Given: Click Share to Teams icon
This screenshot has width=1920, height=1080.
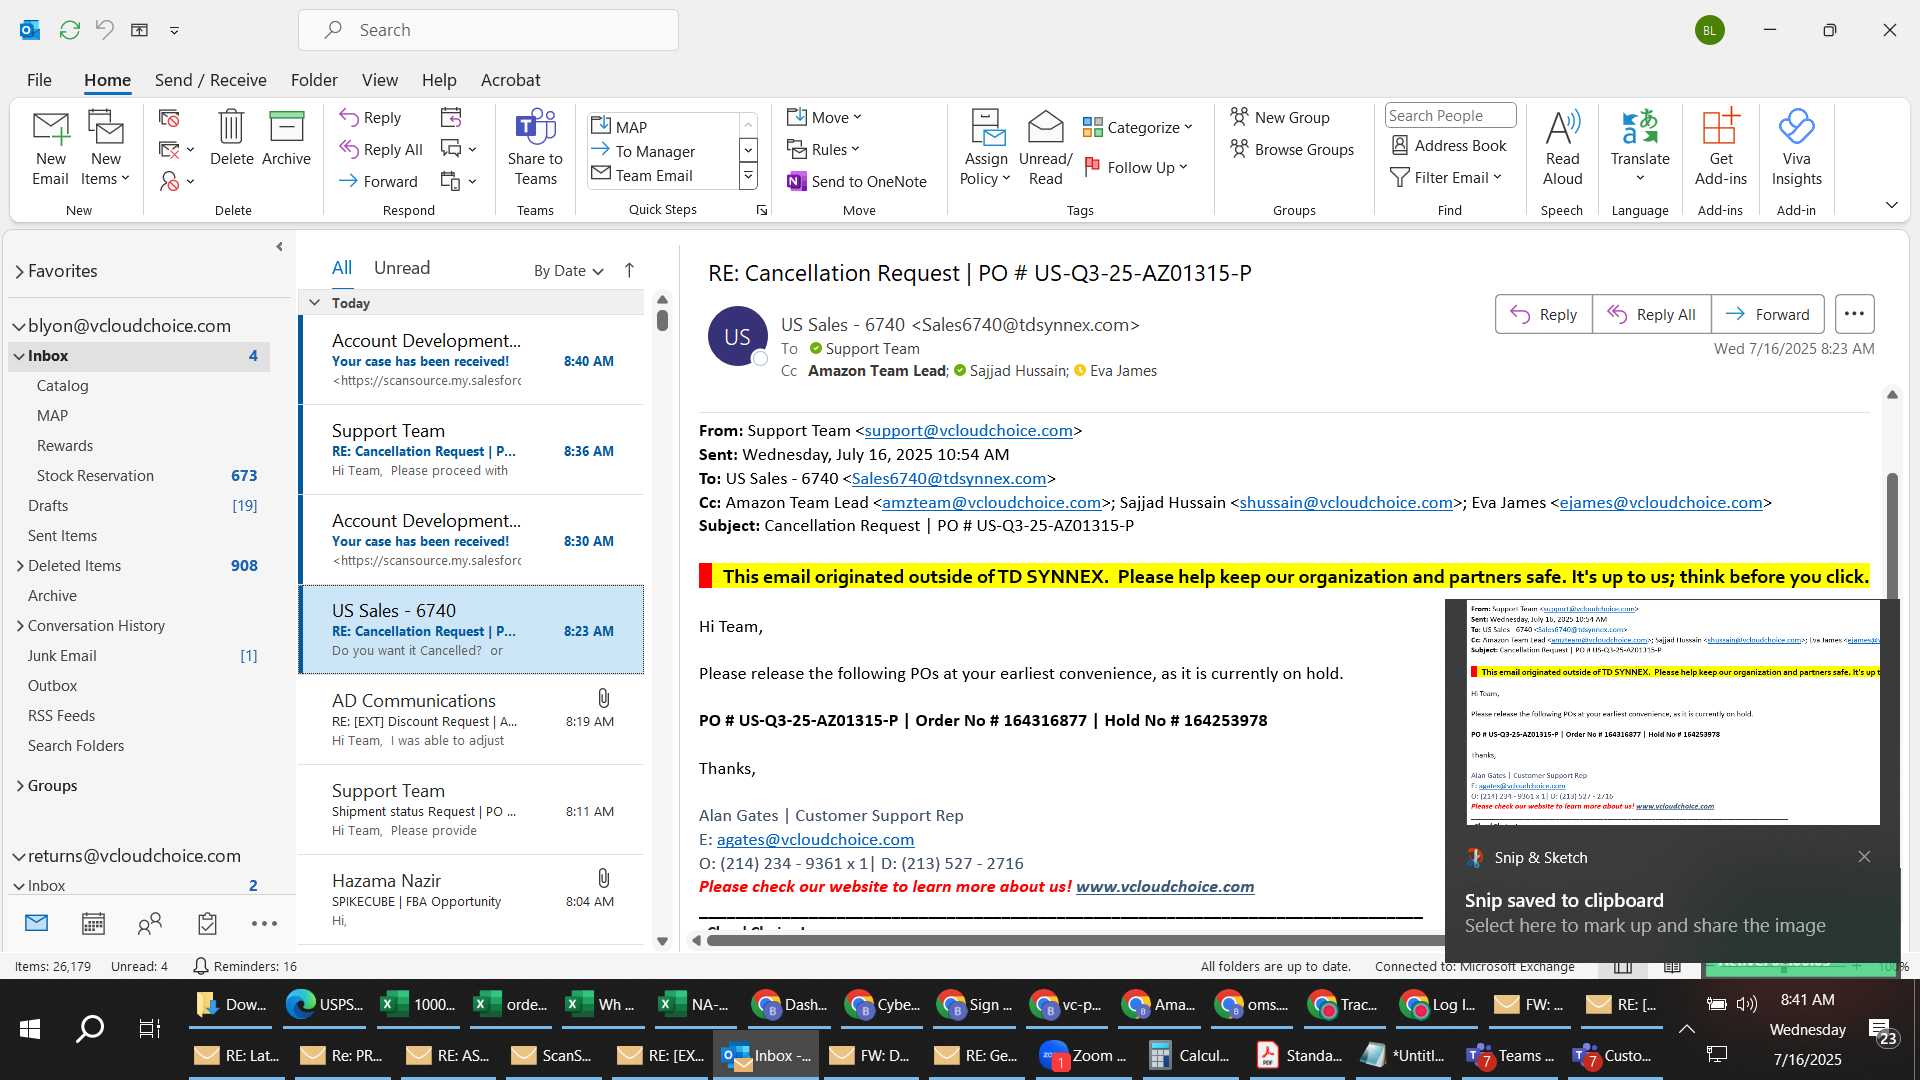Looking at the screenshot, I should pyautogui.click(x=535, y=148).
